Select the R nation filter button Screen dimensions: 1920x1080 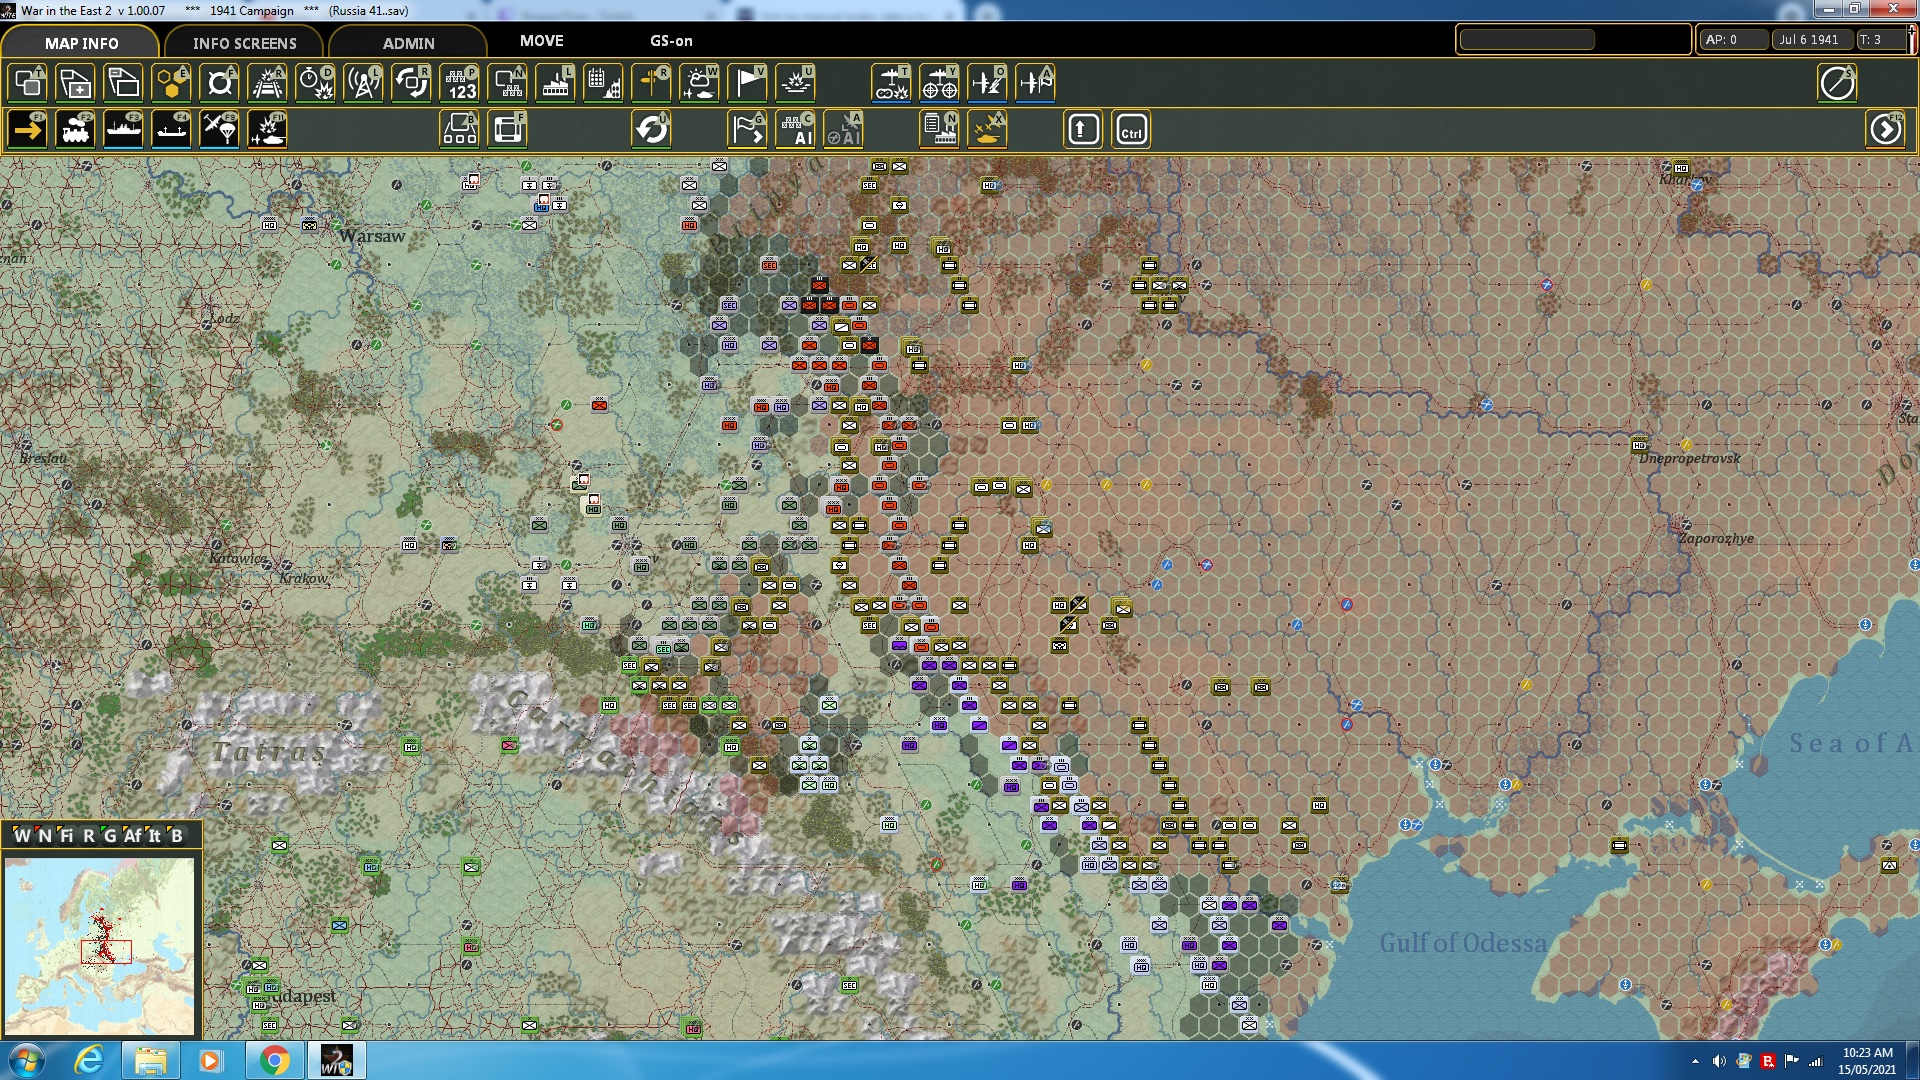tap(89, 835)
